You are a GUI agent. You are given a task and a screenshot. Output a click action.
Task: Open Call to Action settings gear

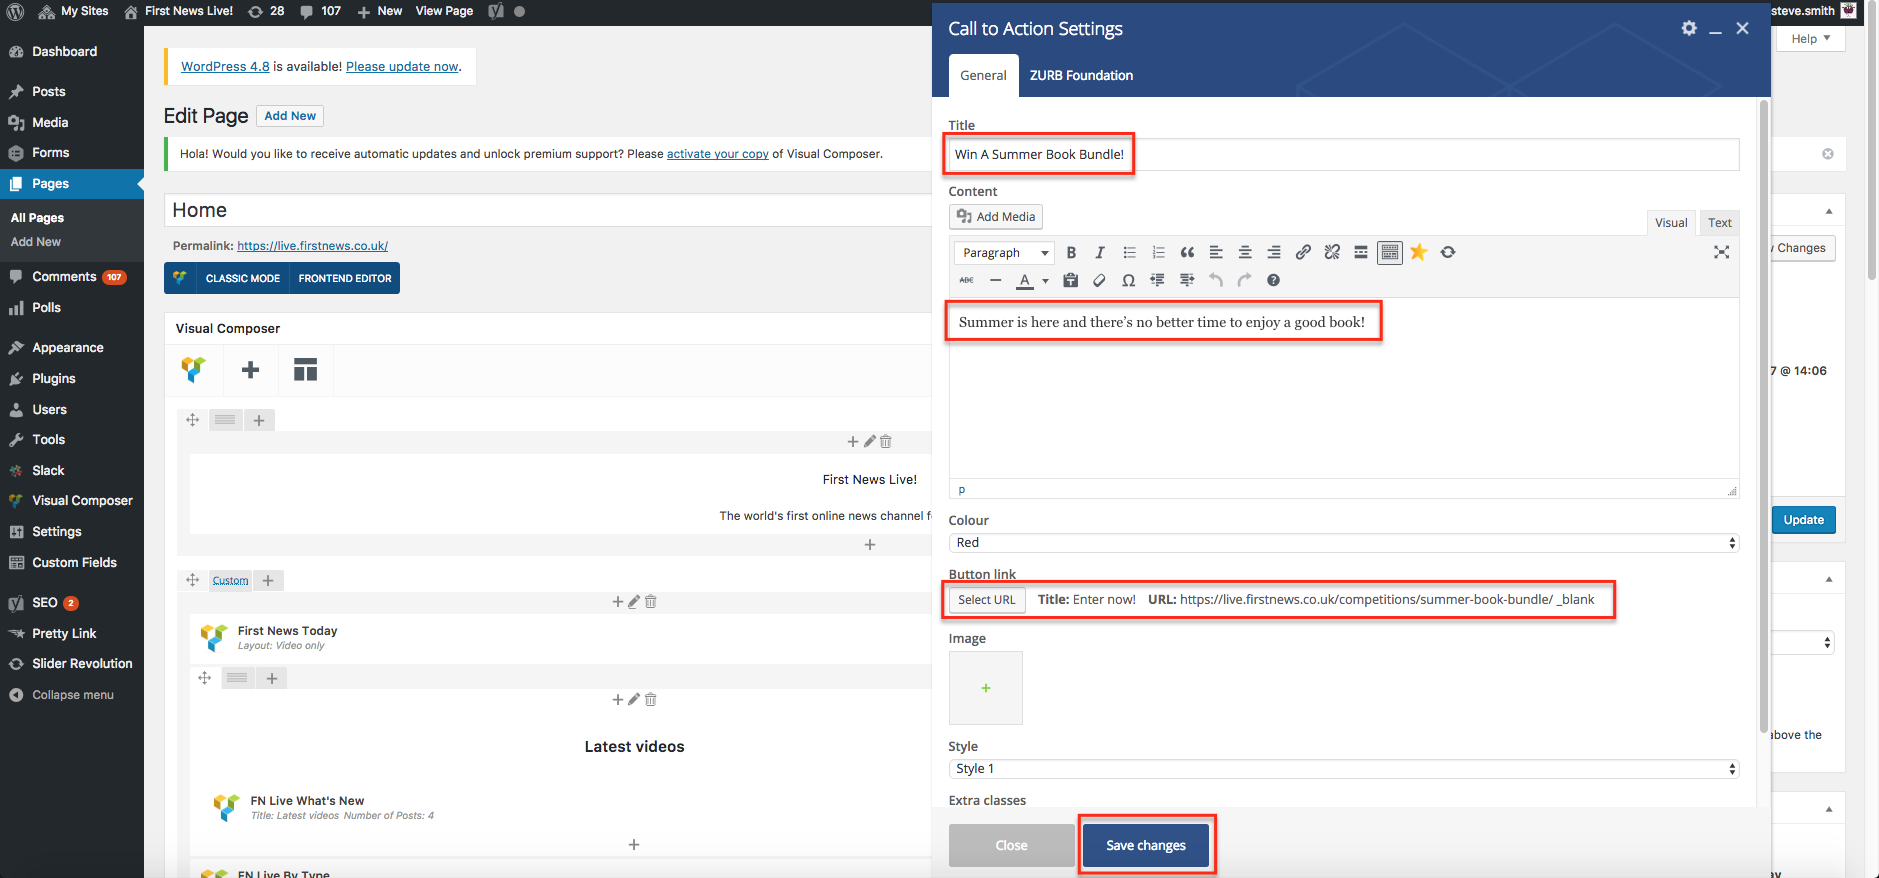click(x=1689, y=28)
